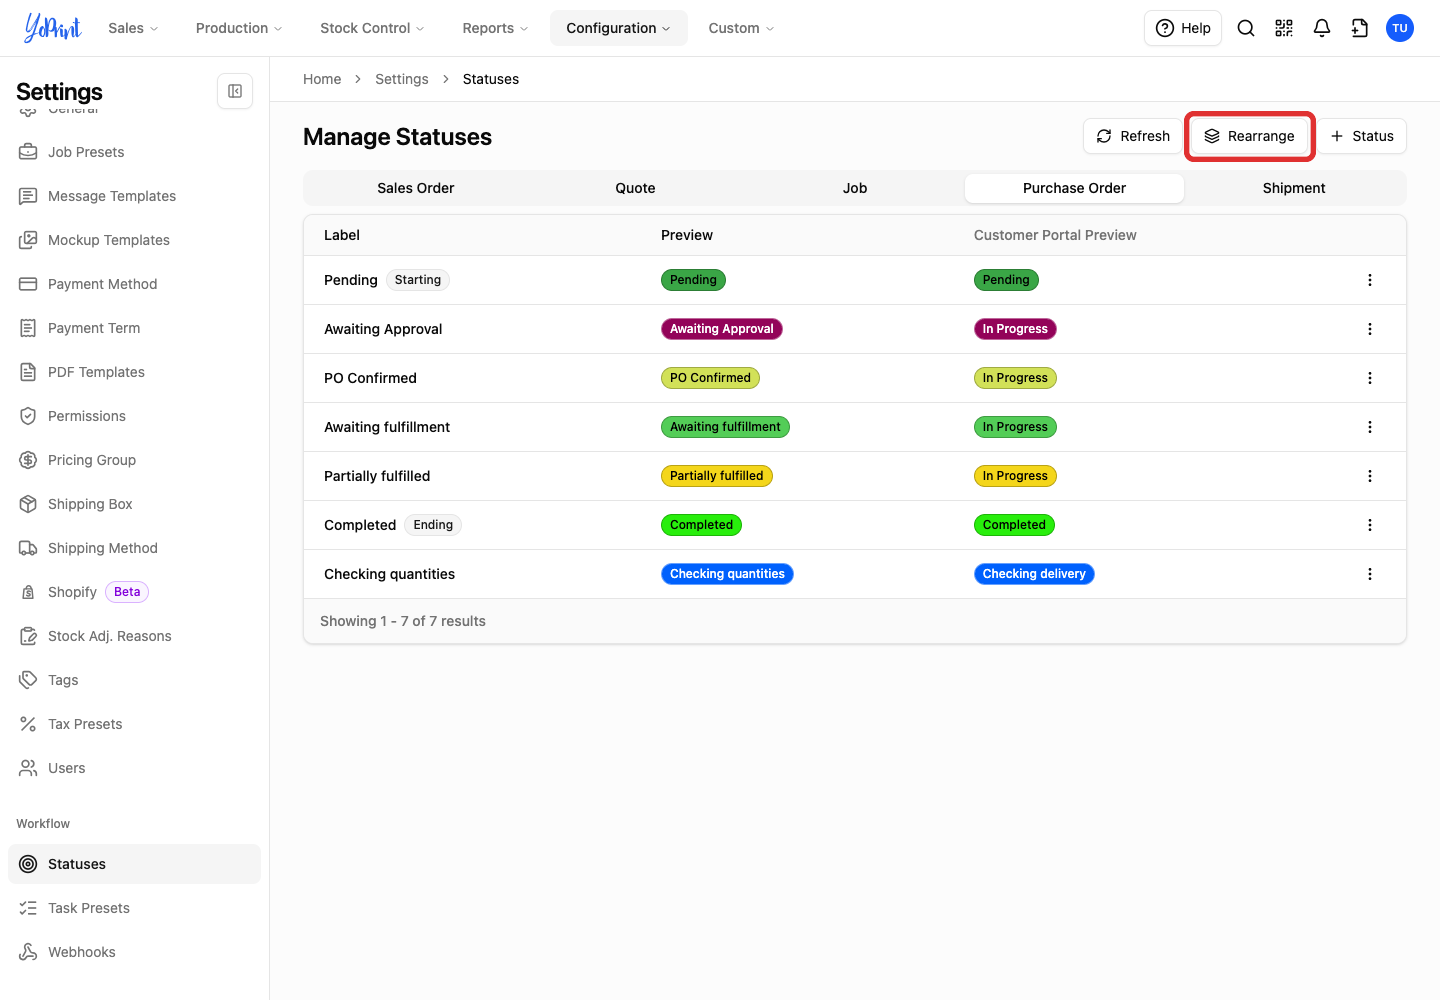
Task: Go to Settings breadcrumb link
Action: [402, 79]
